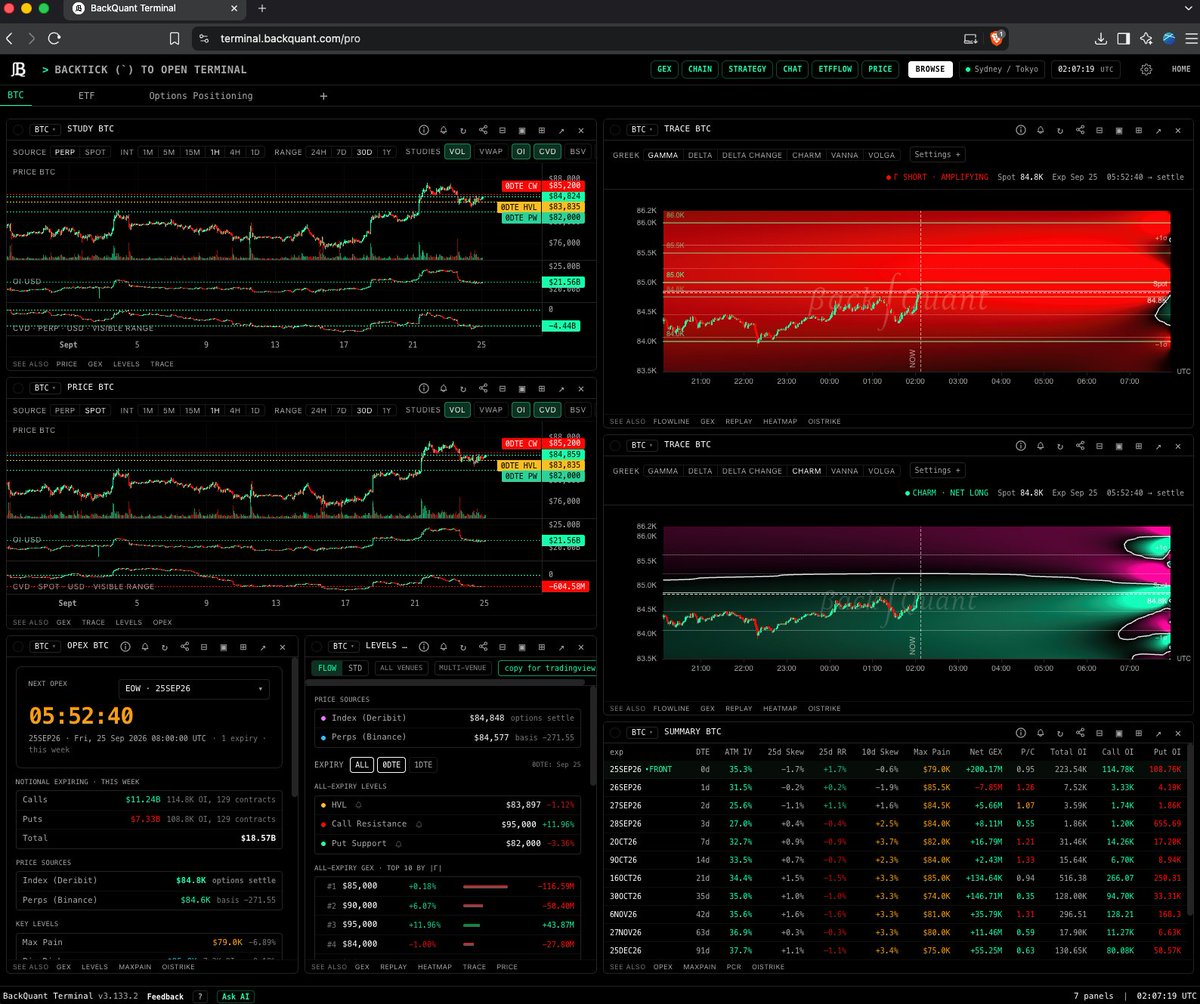The width and height of the screenshot is (1200, 1004).
Task: Share the STUDY BTC panel
Action: point(483,130)
